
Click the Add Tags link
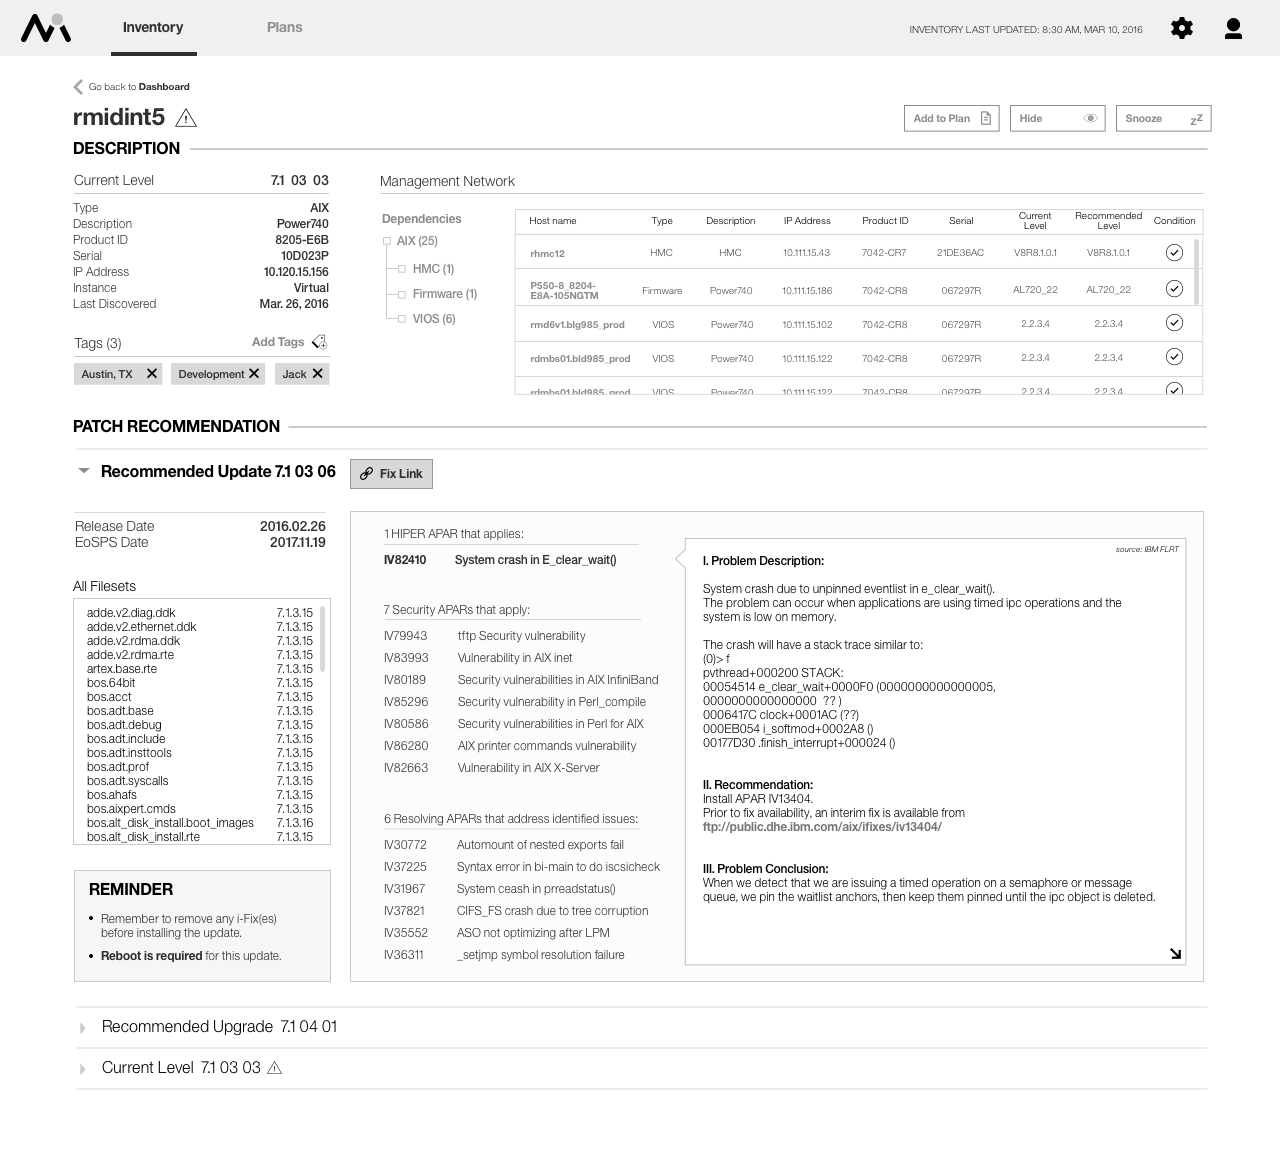(278, 342)
